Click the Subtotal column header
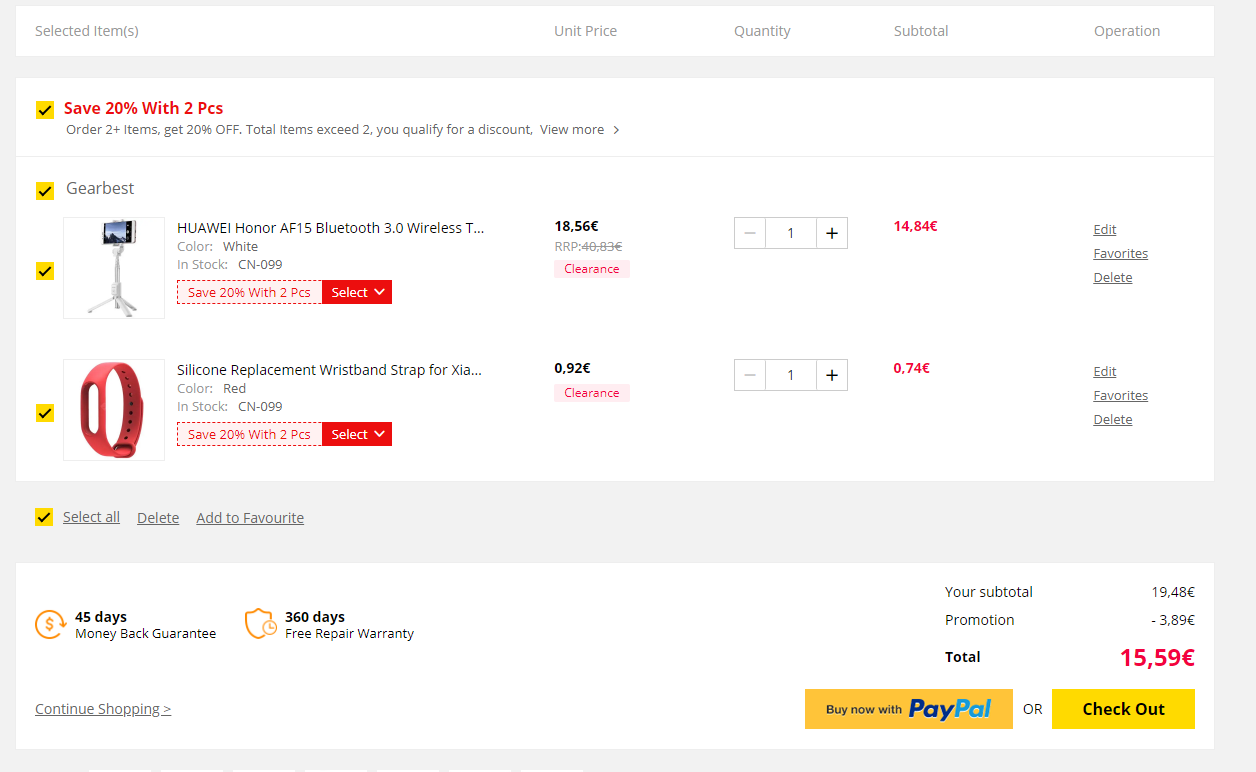This screenshot has height=772, width=1256. click(x=921, y=31)
